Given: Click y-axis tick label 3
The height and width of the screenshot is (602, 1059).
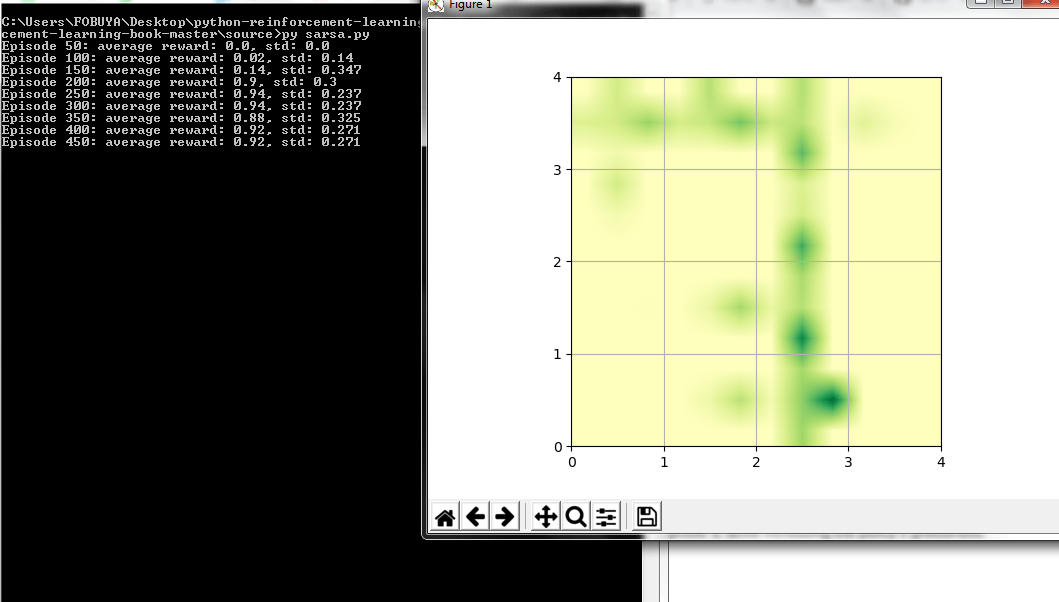Looking at the screenshot, I should pyautogui.click(x=557, y=170).
